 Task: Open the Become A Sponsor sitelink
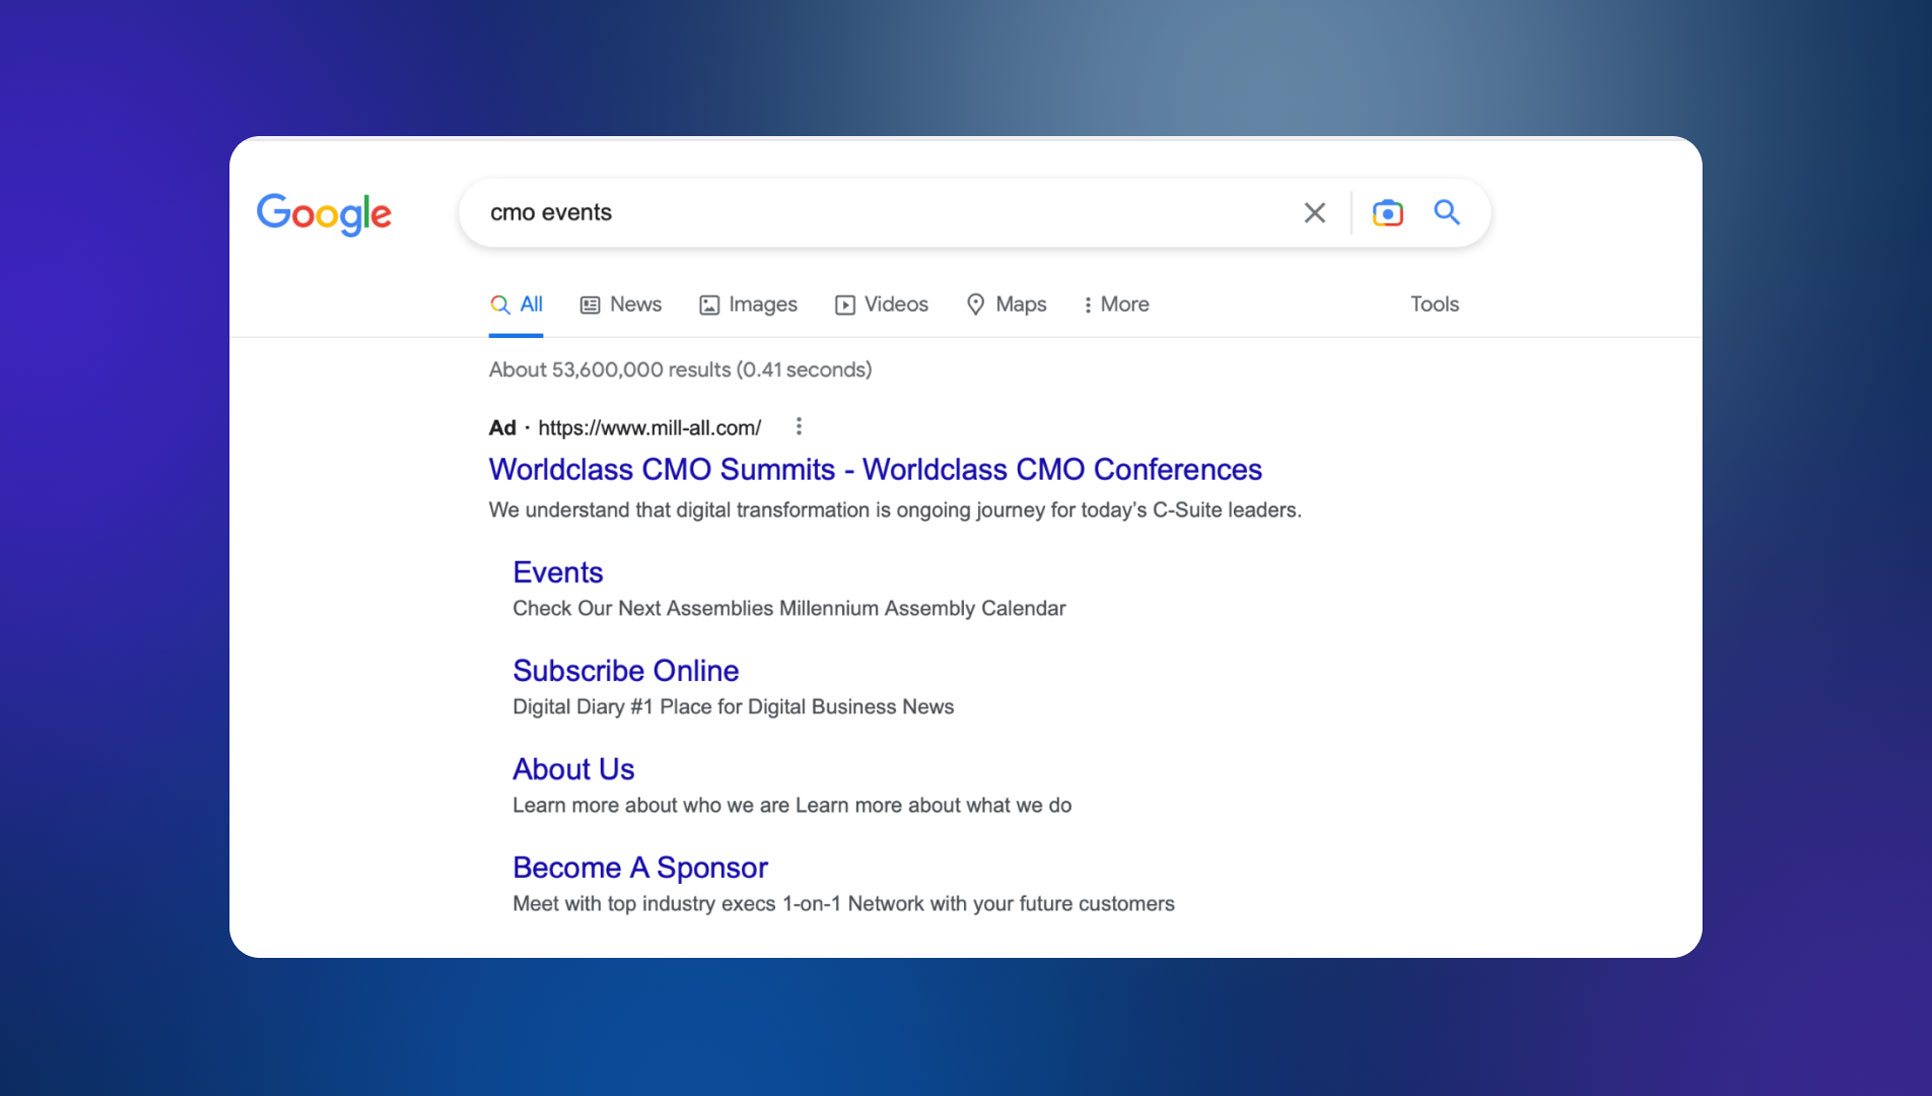[x=640, y=867]
